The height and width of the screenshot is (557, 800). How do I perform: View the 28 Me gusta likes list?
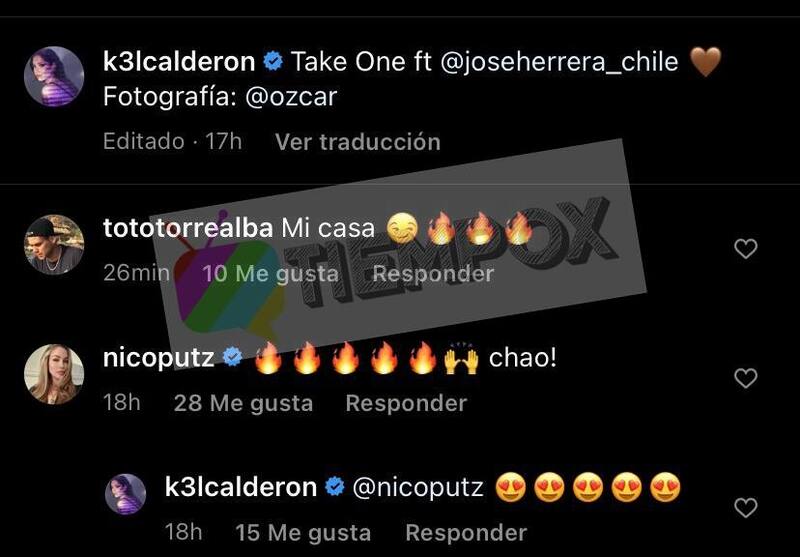243,403
